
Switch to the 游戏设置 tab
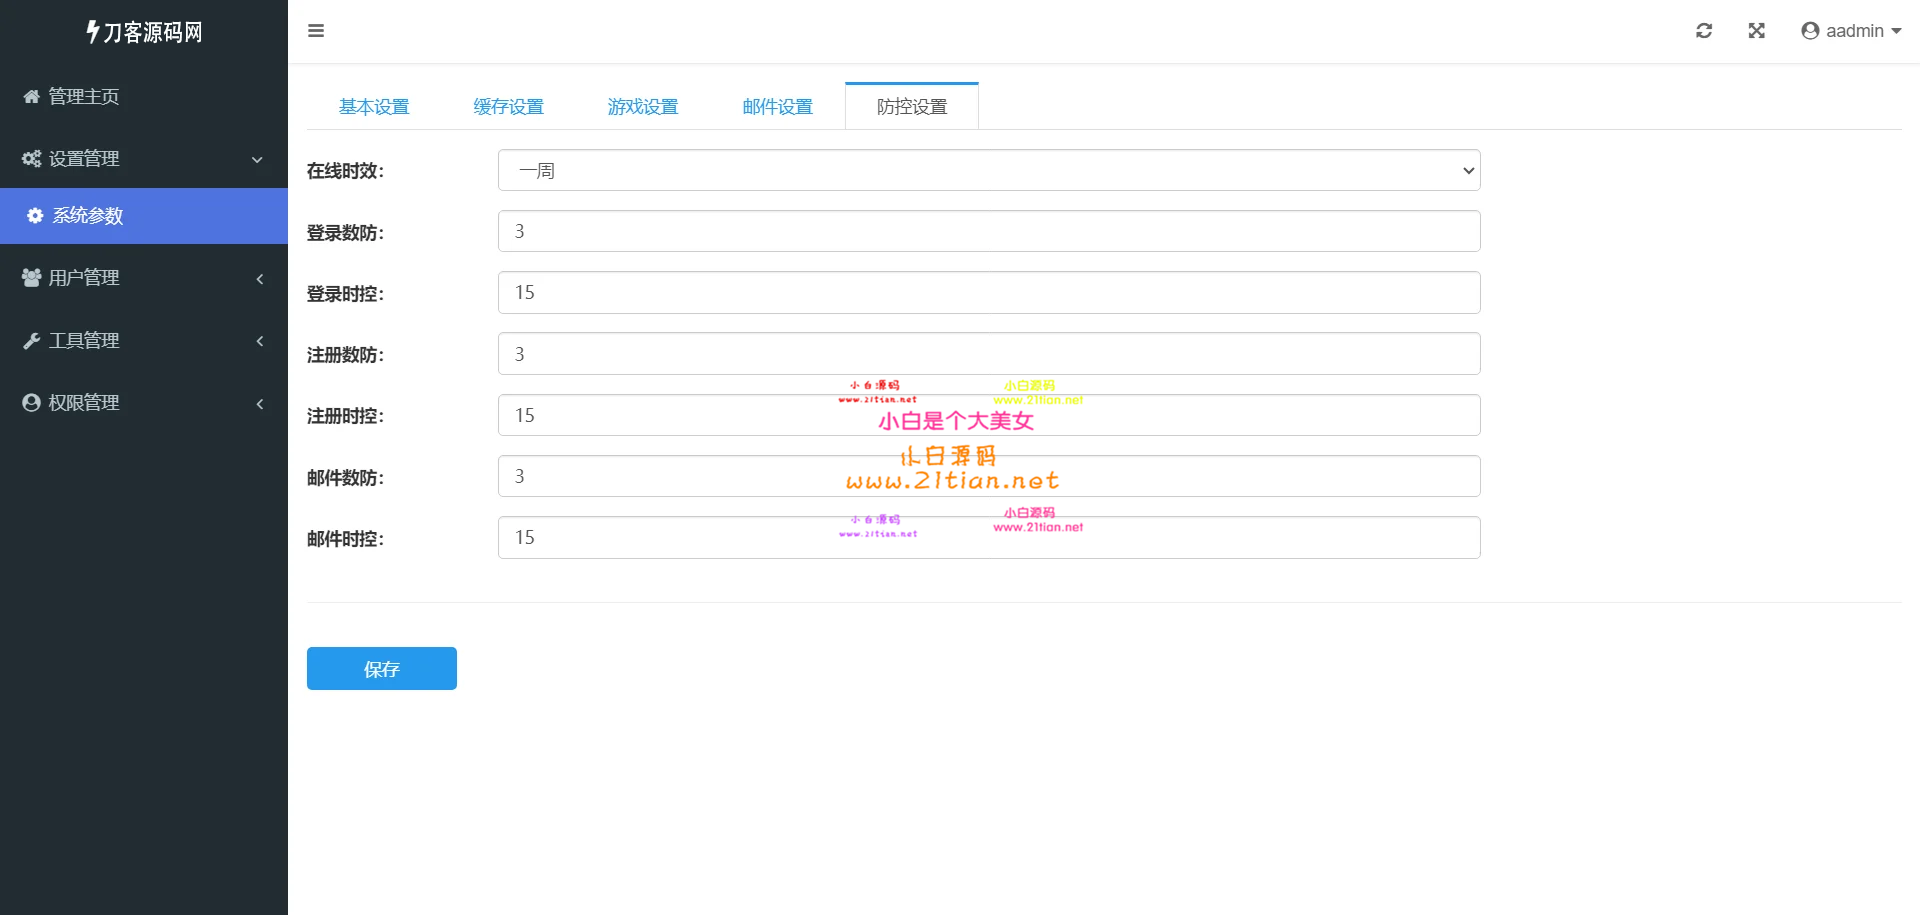point(643,107)
